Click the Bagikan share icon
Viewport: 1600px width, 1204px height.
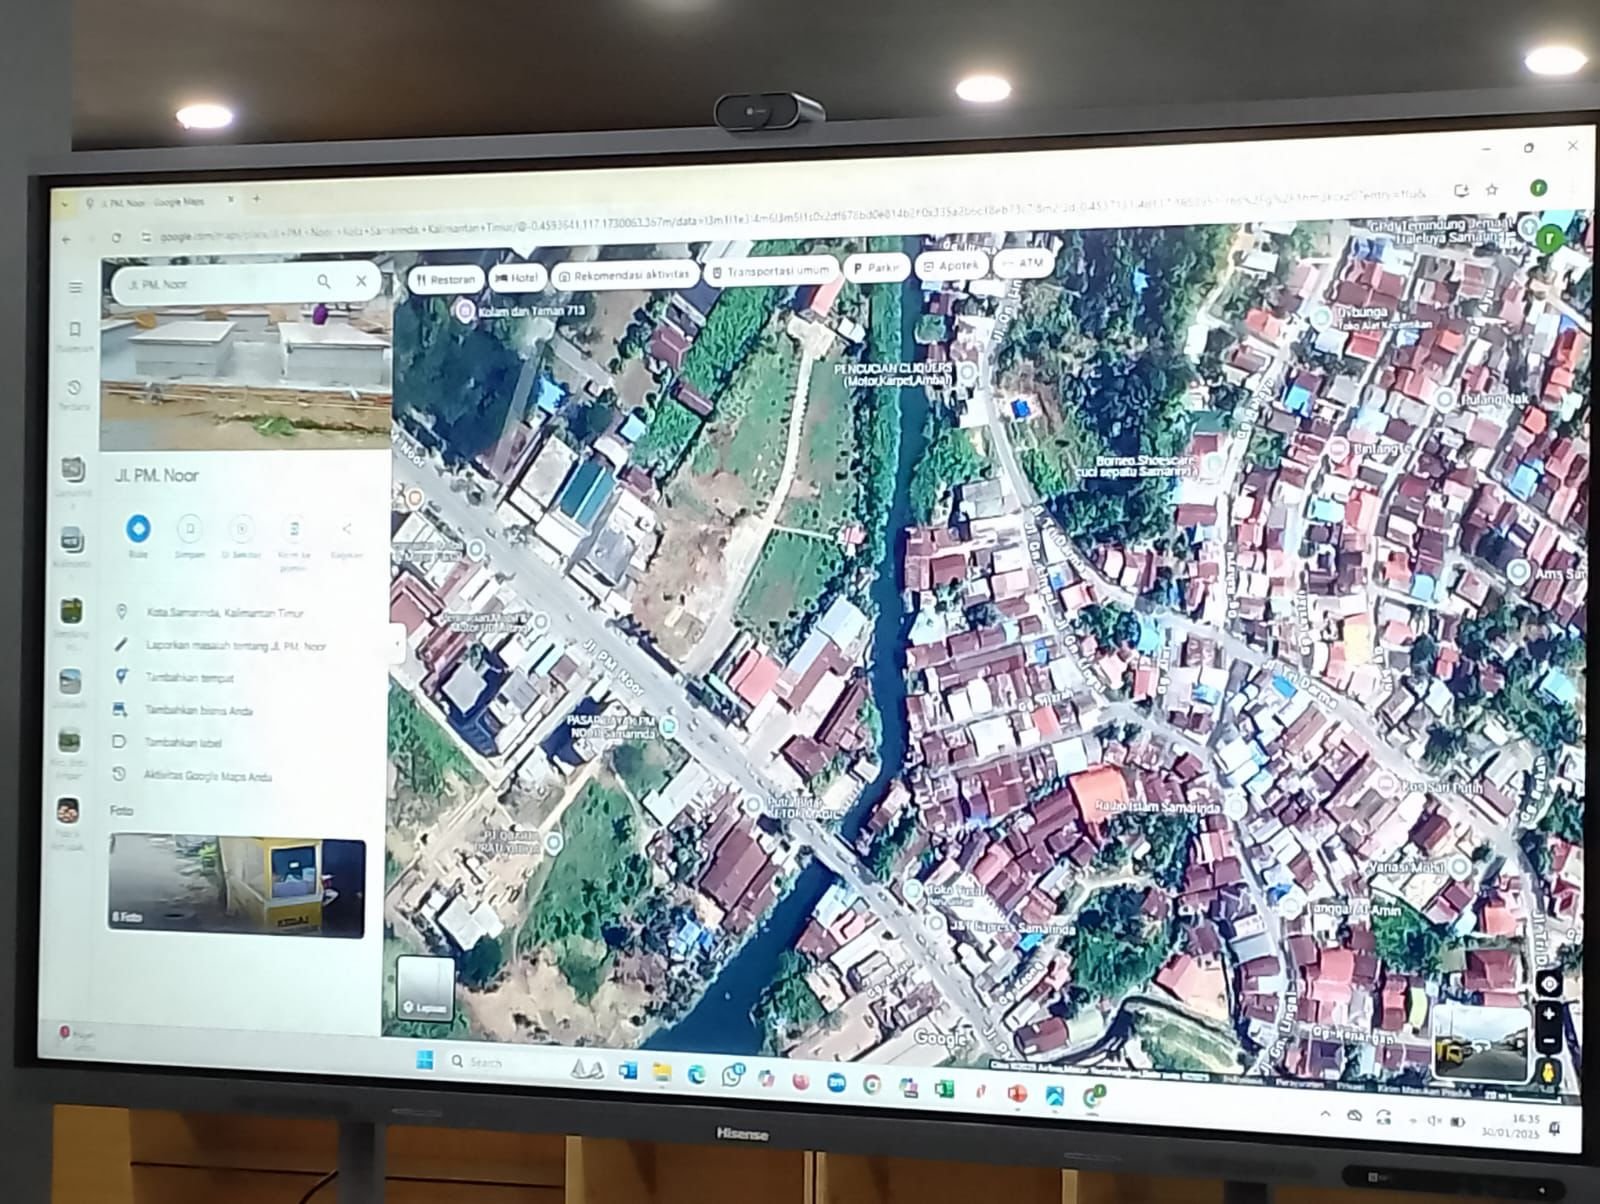coord(347,529)
